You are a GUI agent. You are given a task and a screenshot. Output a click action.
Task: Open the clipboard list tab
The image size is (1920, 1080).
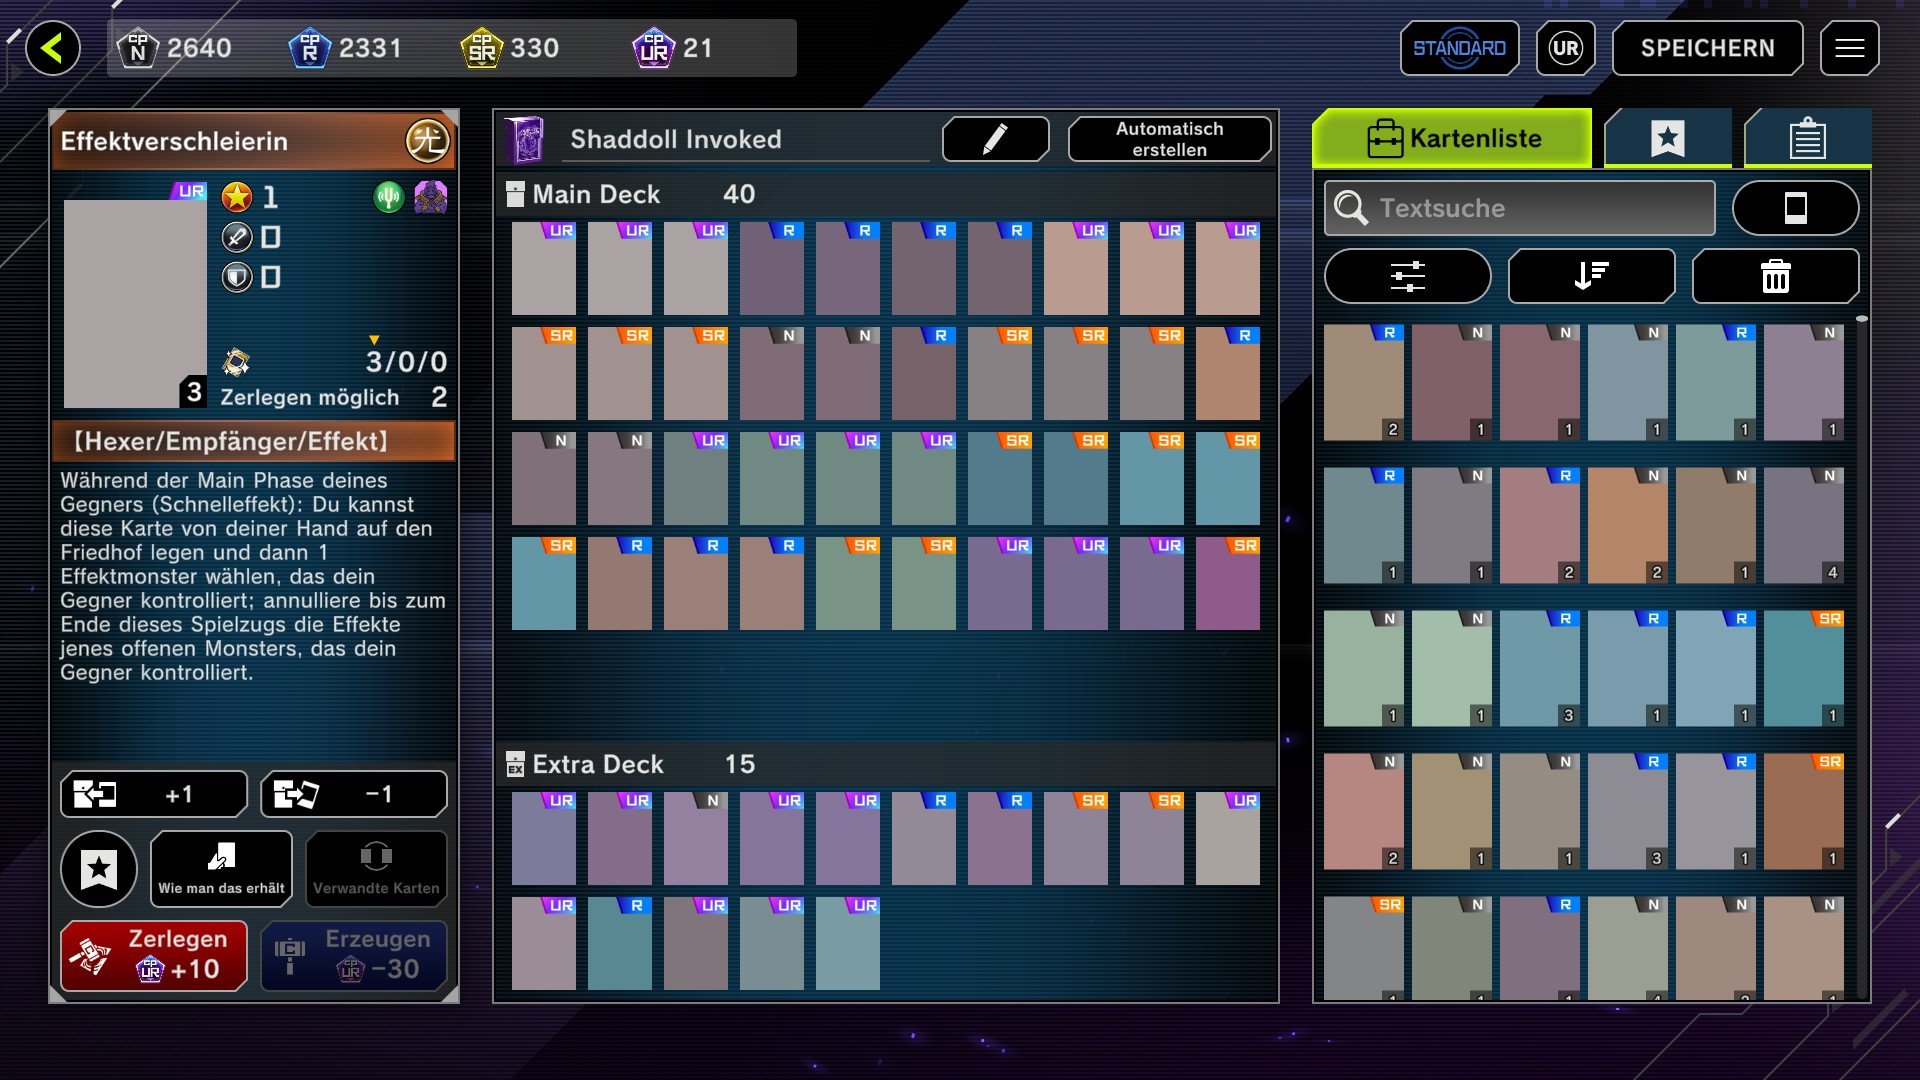coord(1807,138)
